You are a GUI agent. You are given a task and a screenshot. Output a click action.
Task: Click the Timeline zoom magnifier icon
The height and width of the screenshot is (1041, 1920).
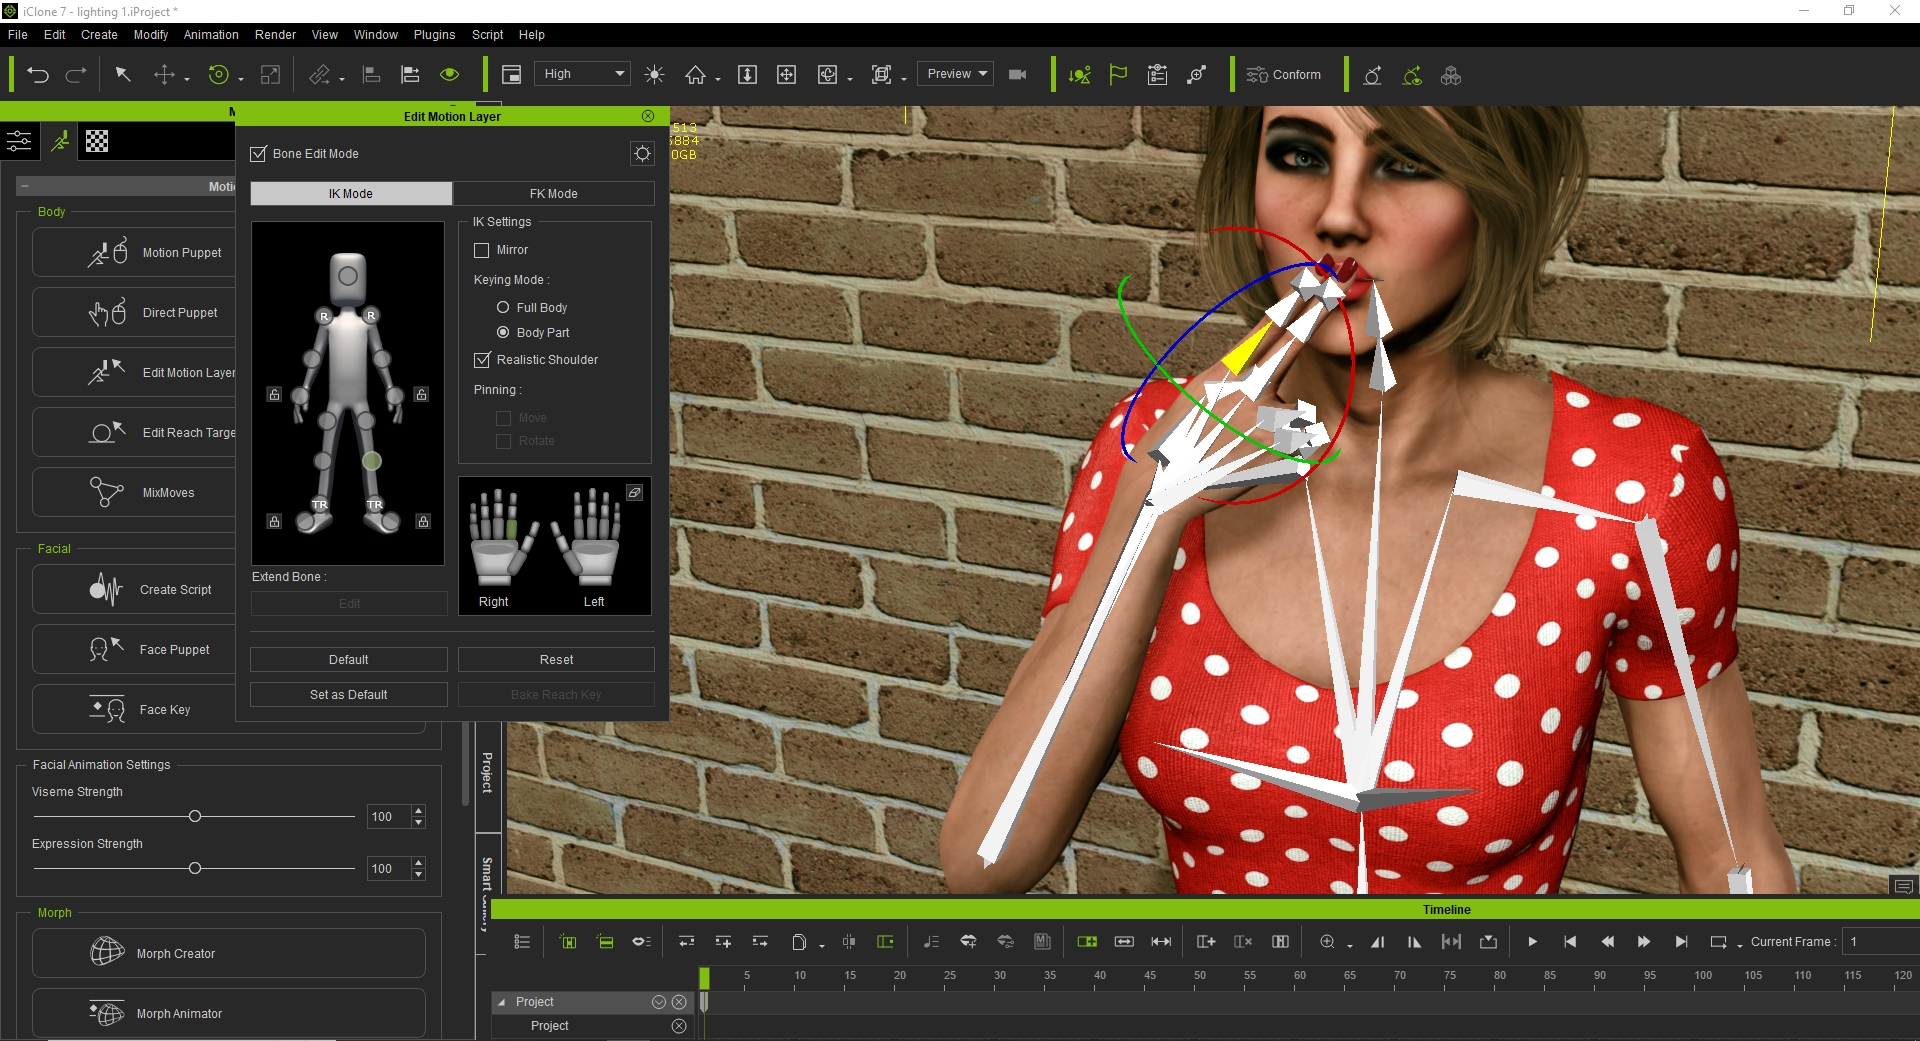coord(1327,942)
